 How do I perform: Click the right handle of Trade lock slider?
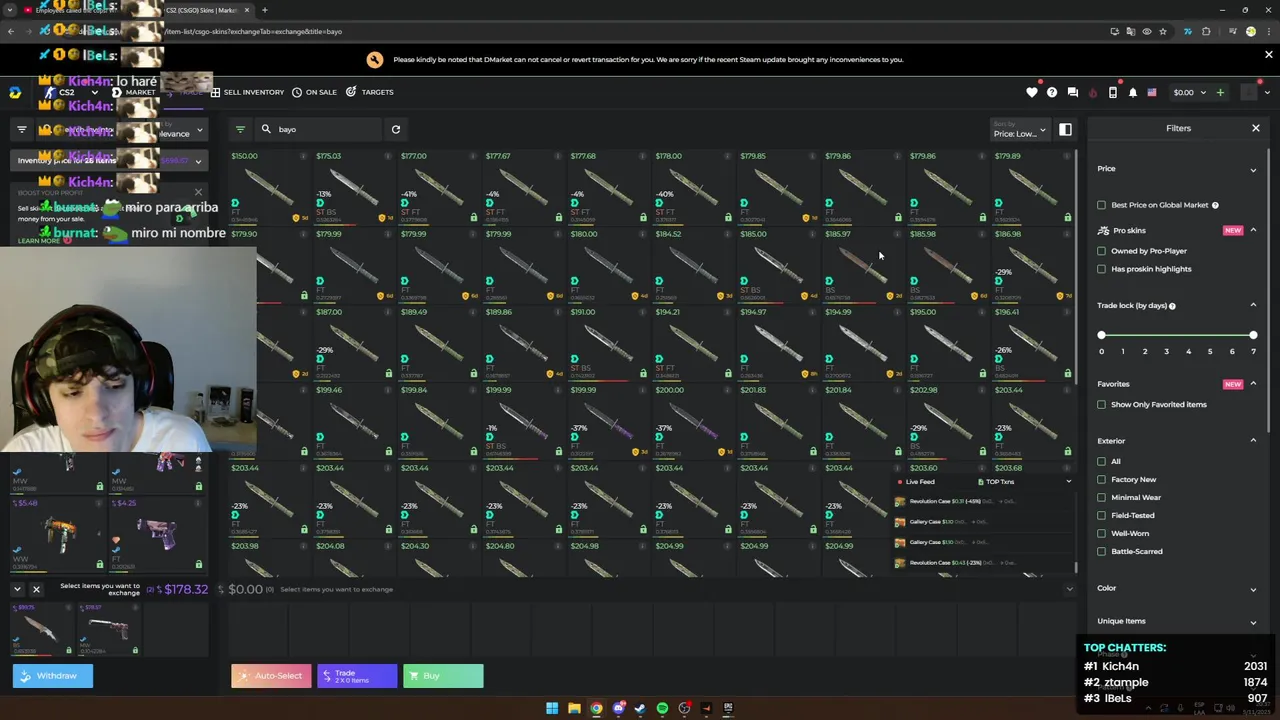pyautogui.click(x=1253, y=335)
